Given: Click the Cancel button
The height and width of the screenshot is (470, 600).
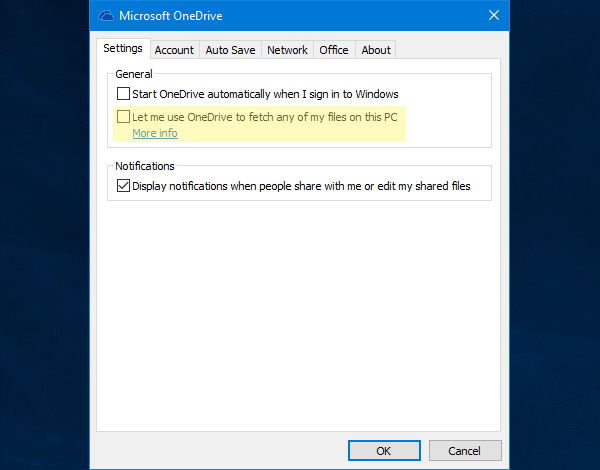Looking at the screenshot, I should tap(465, 450).
